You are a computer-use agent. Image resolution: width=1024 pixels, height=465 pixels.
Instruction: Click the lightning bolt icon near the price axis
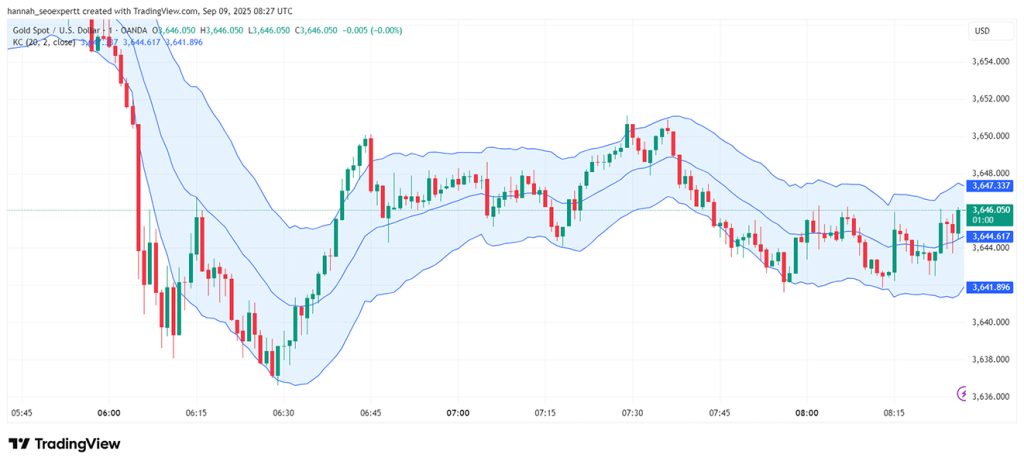(961, 393)
